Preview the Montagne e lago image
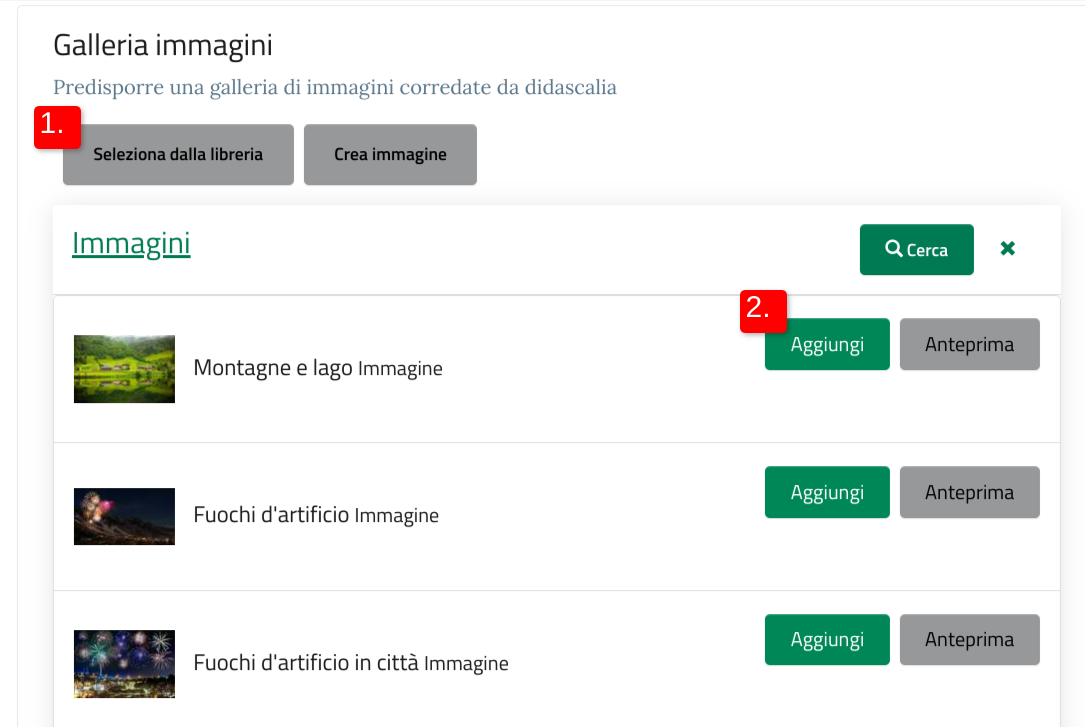1085x727 pixels. 969,344
